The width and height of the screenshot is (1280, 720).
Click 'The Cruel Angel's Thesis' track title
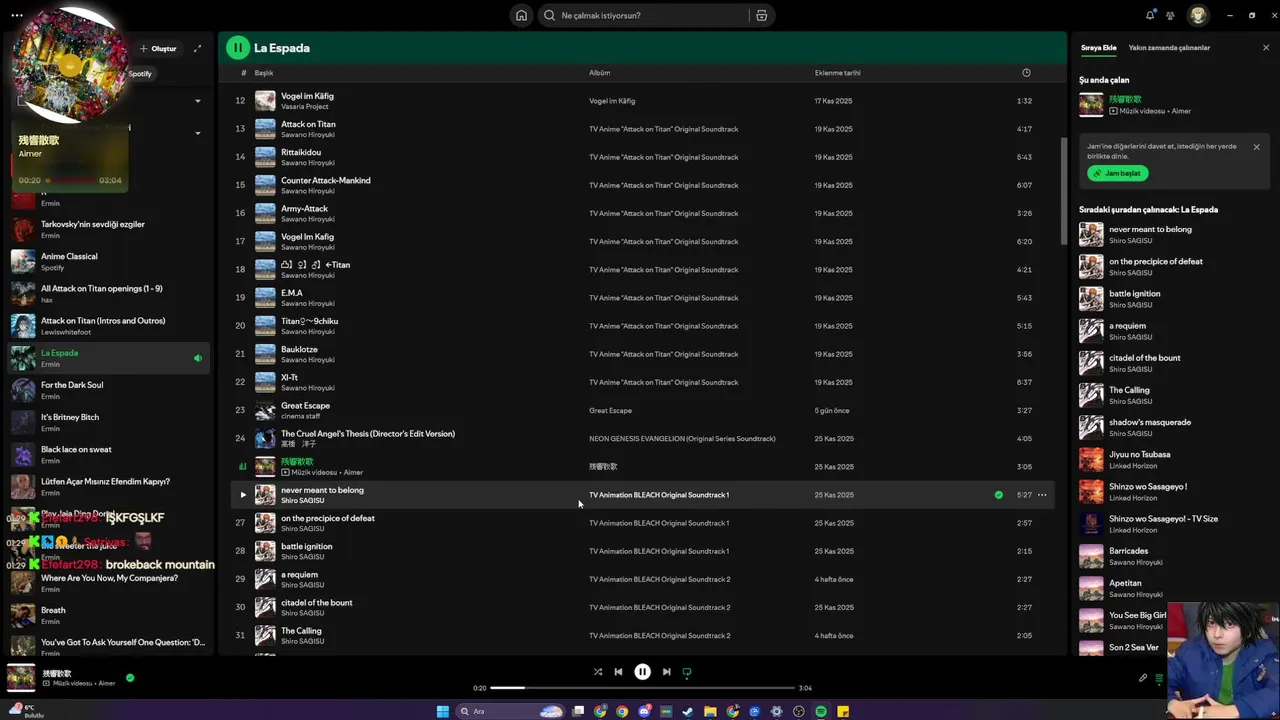pos(368,434)
